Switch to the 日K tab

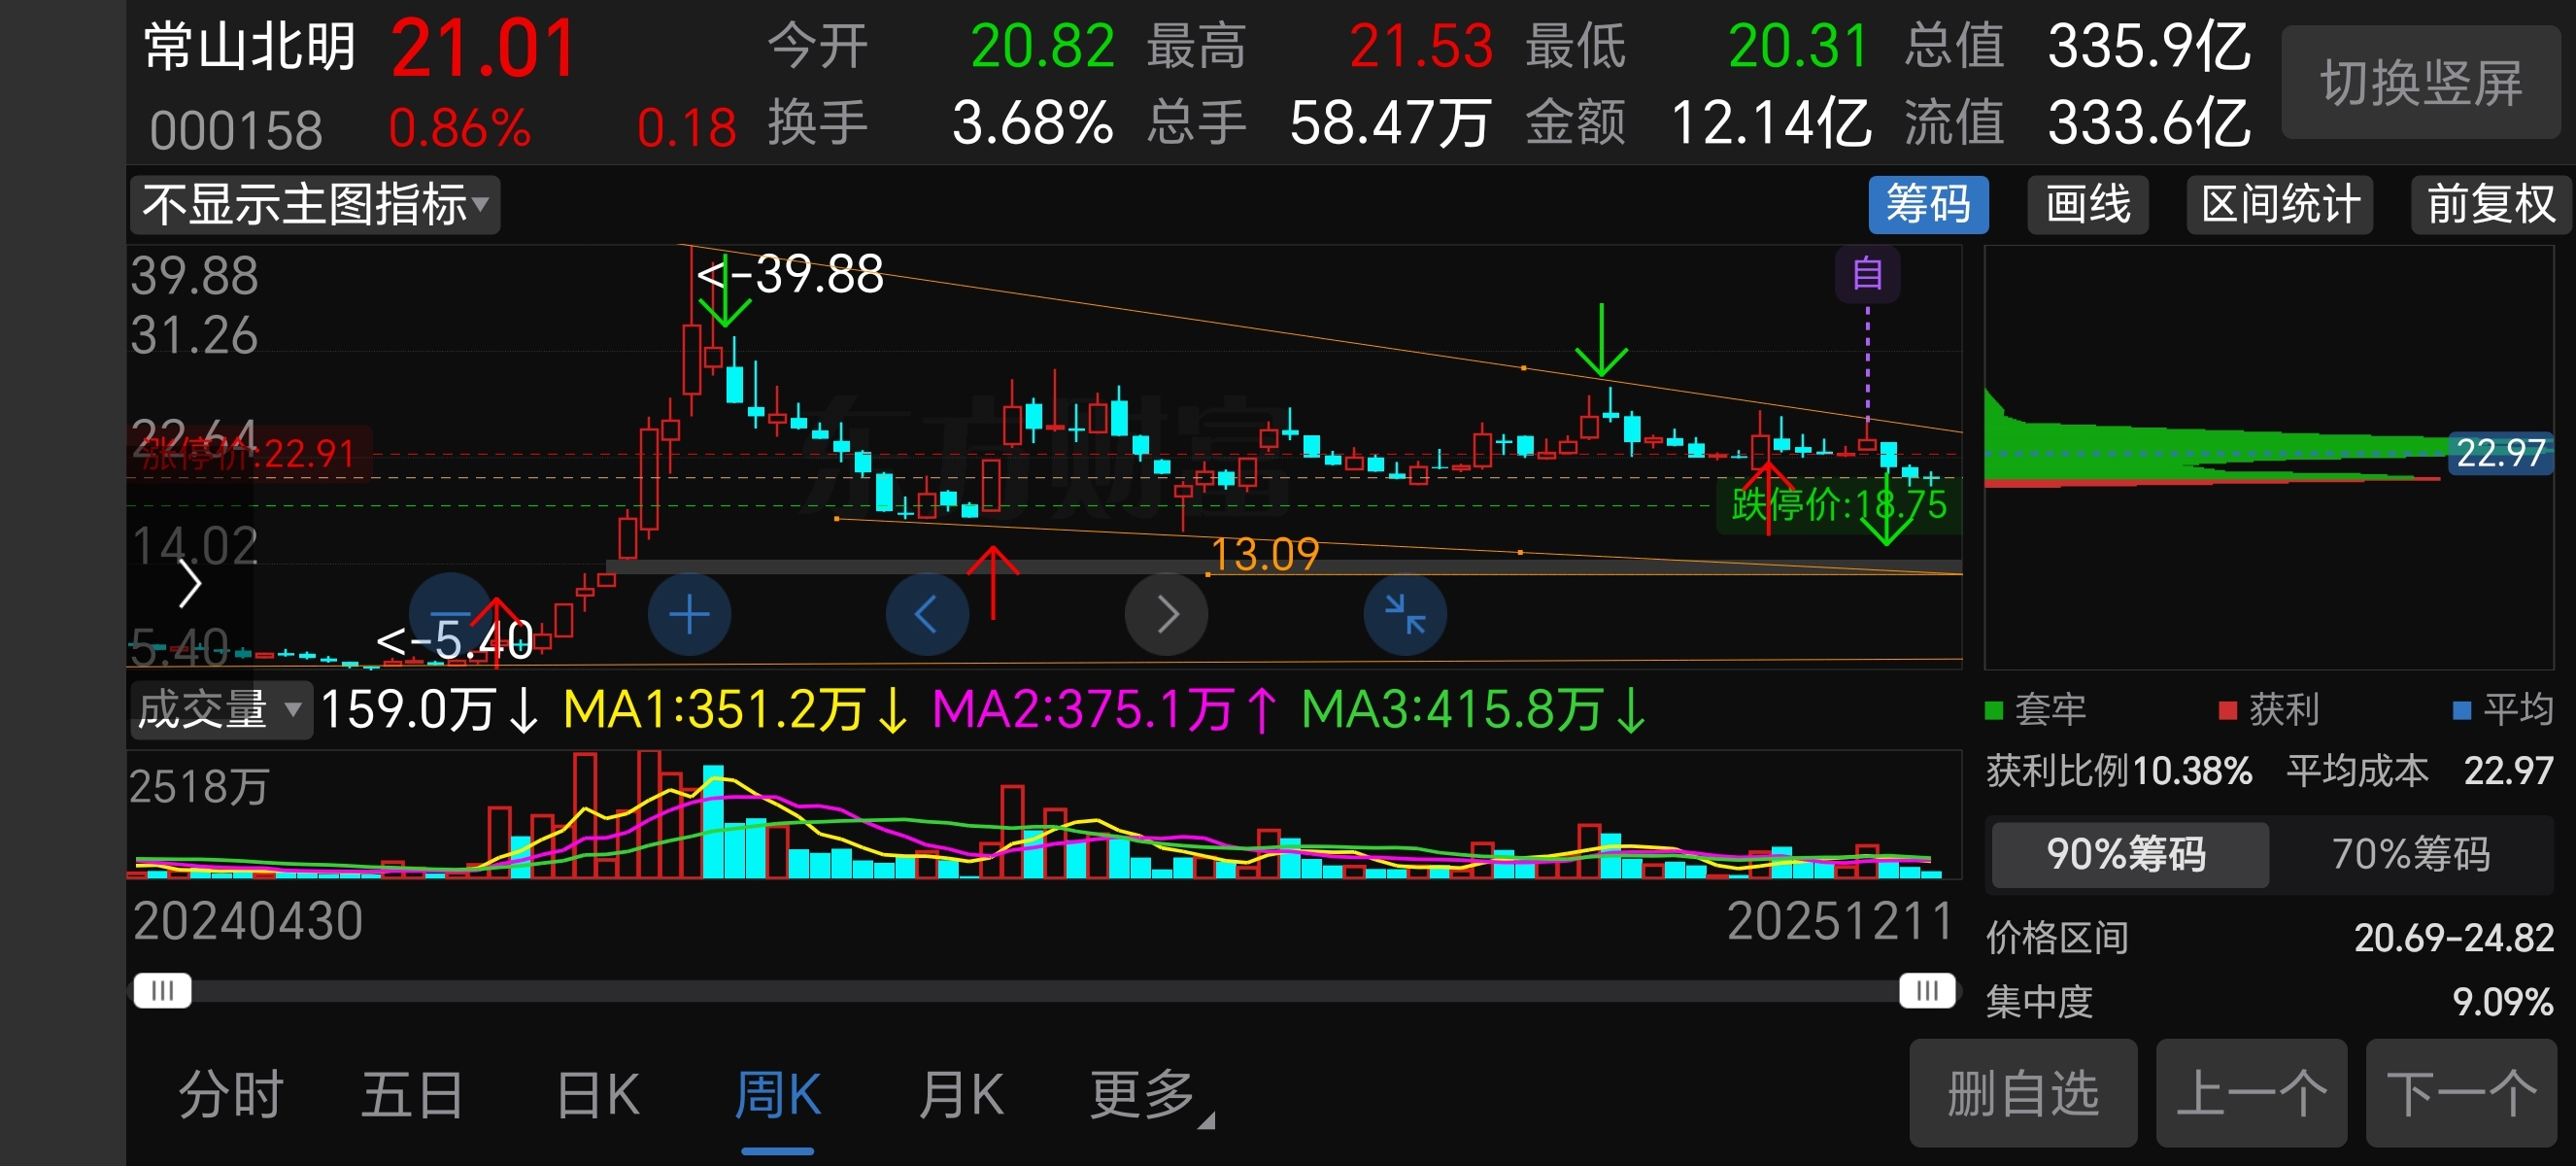597,1095
